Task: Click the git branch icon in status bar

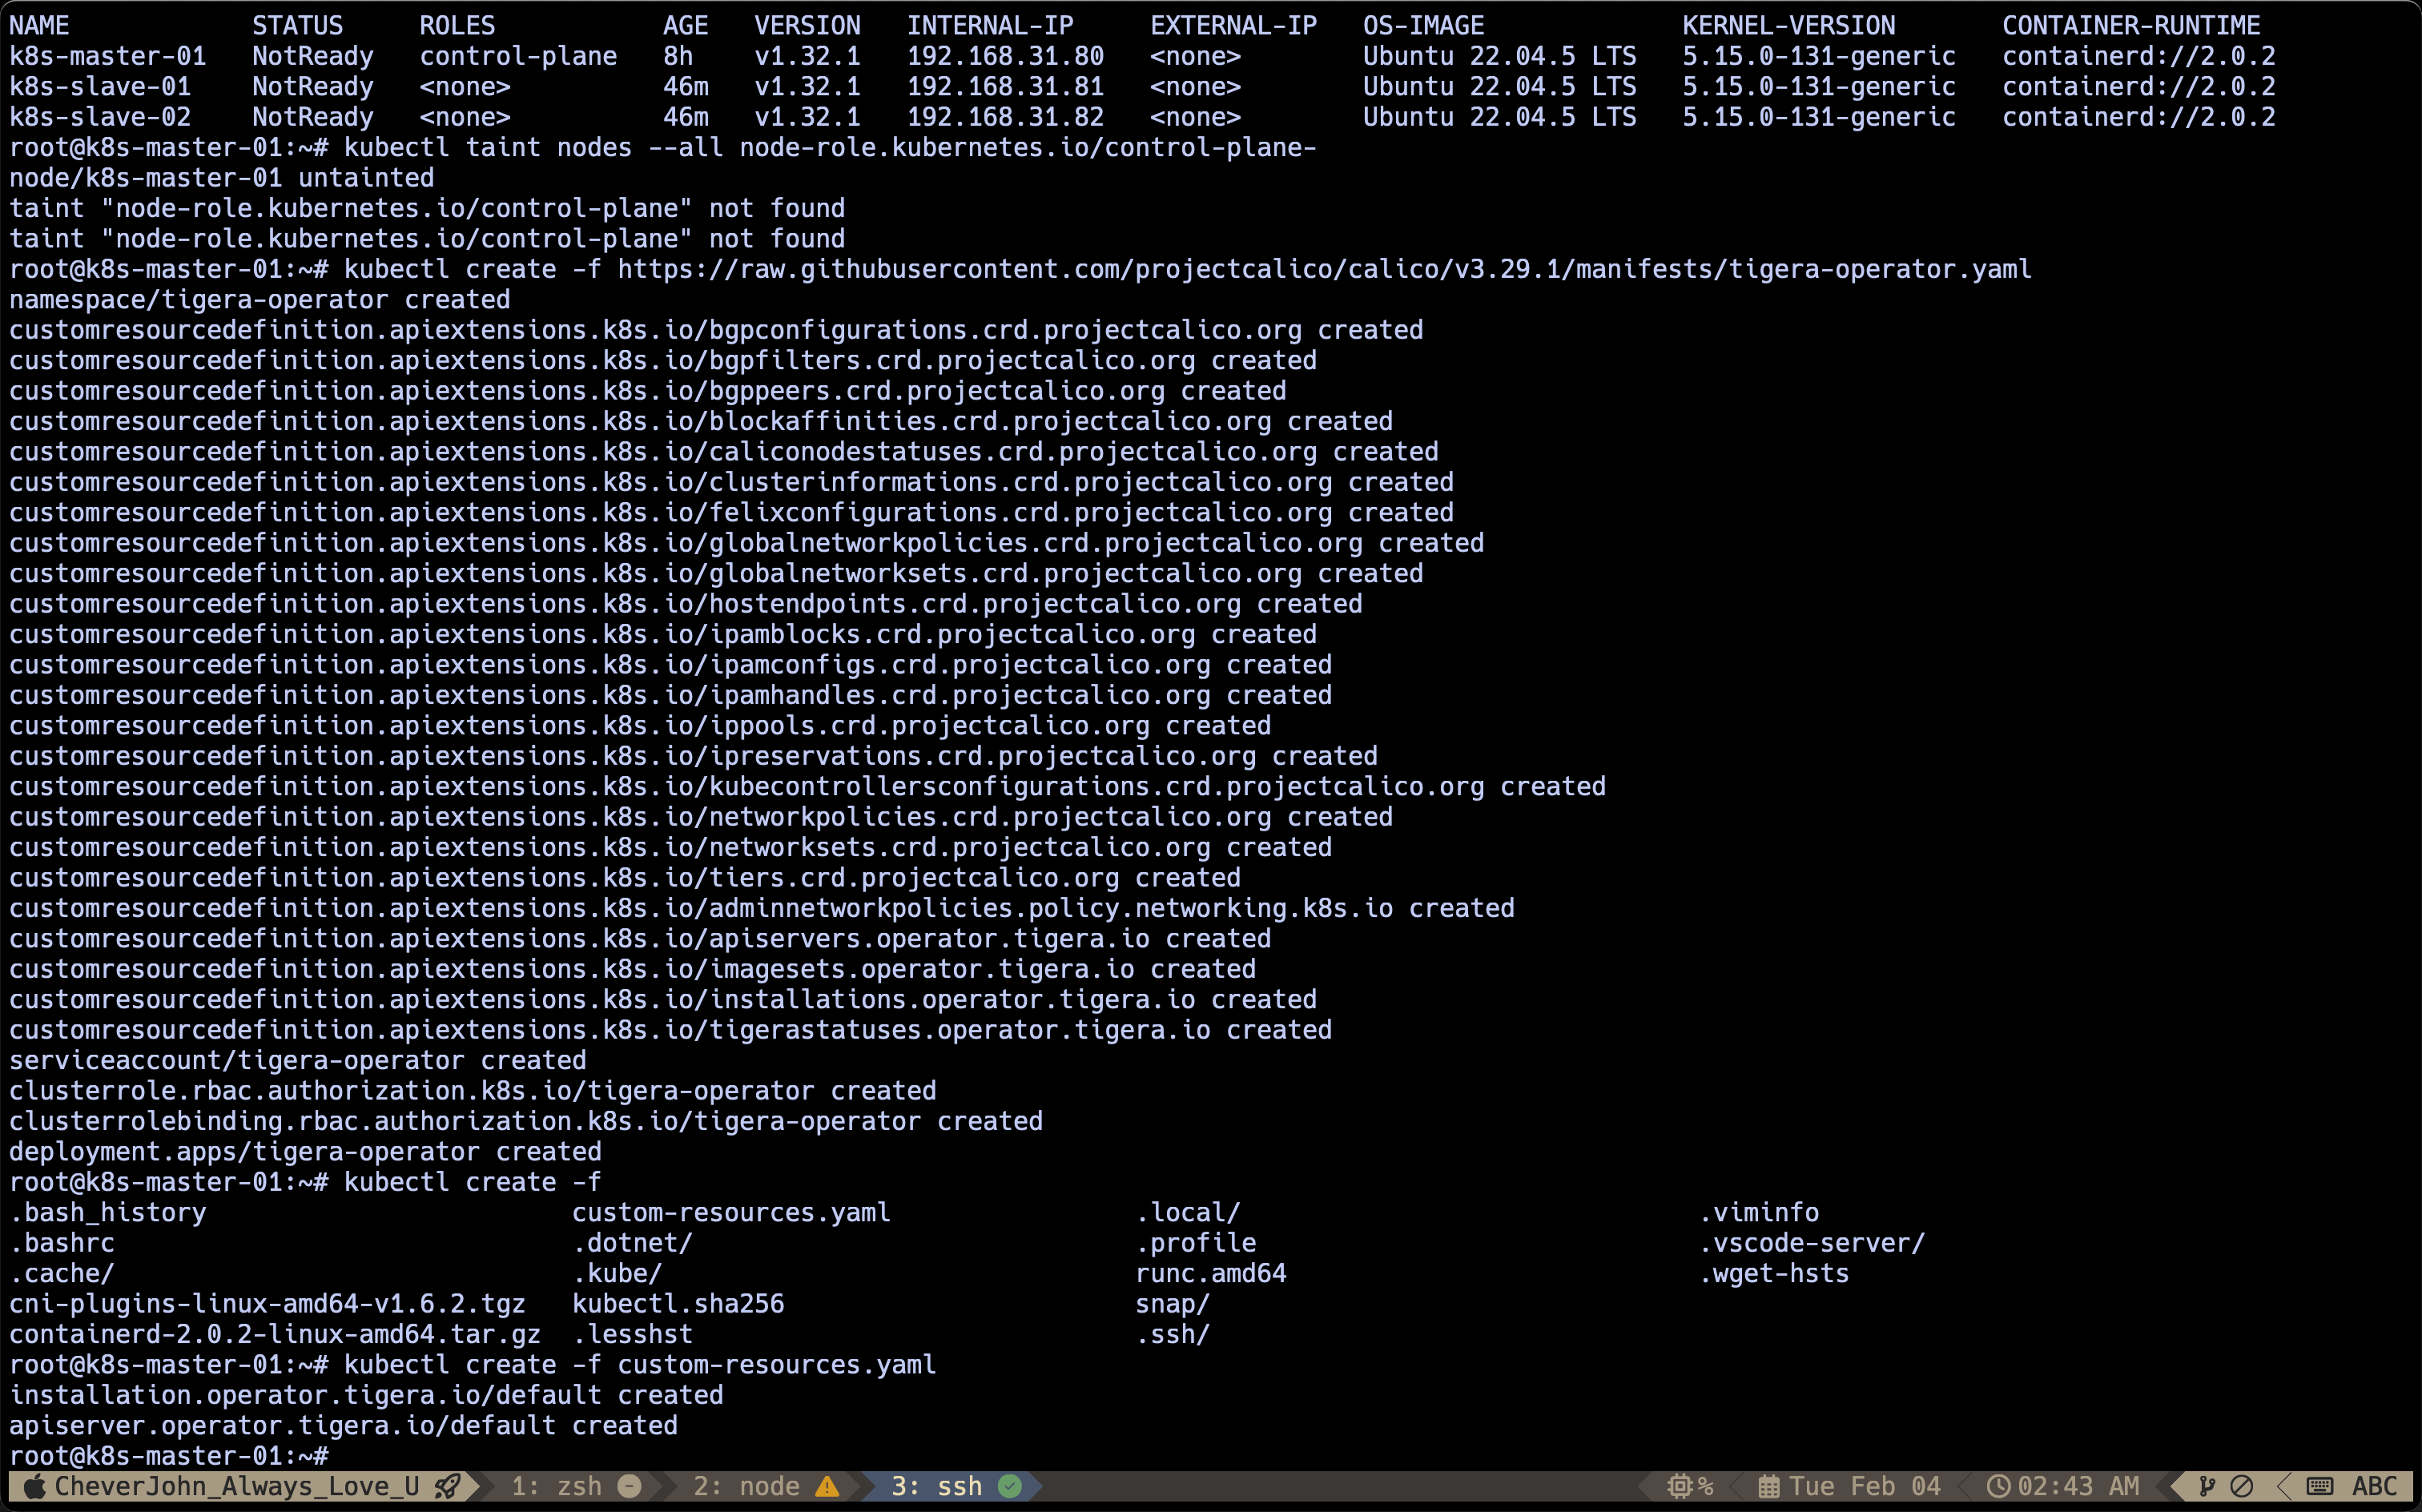Action: pyautogui.click(x=2207, y=1486)
